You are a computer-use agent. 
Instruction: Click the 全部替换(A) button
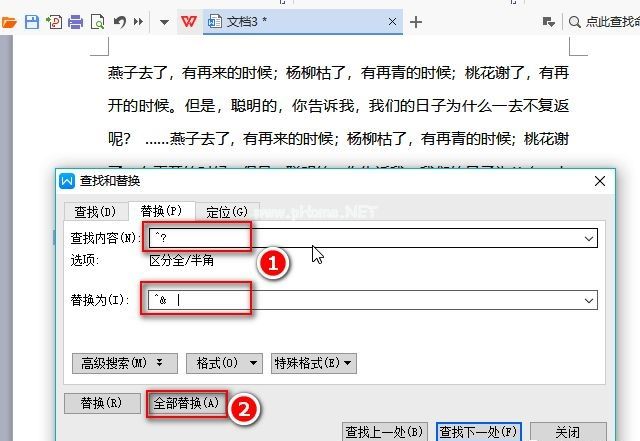point(186,404)
